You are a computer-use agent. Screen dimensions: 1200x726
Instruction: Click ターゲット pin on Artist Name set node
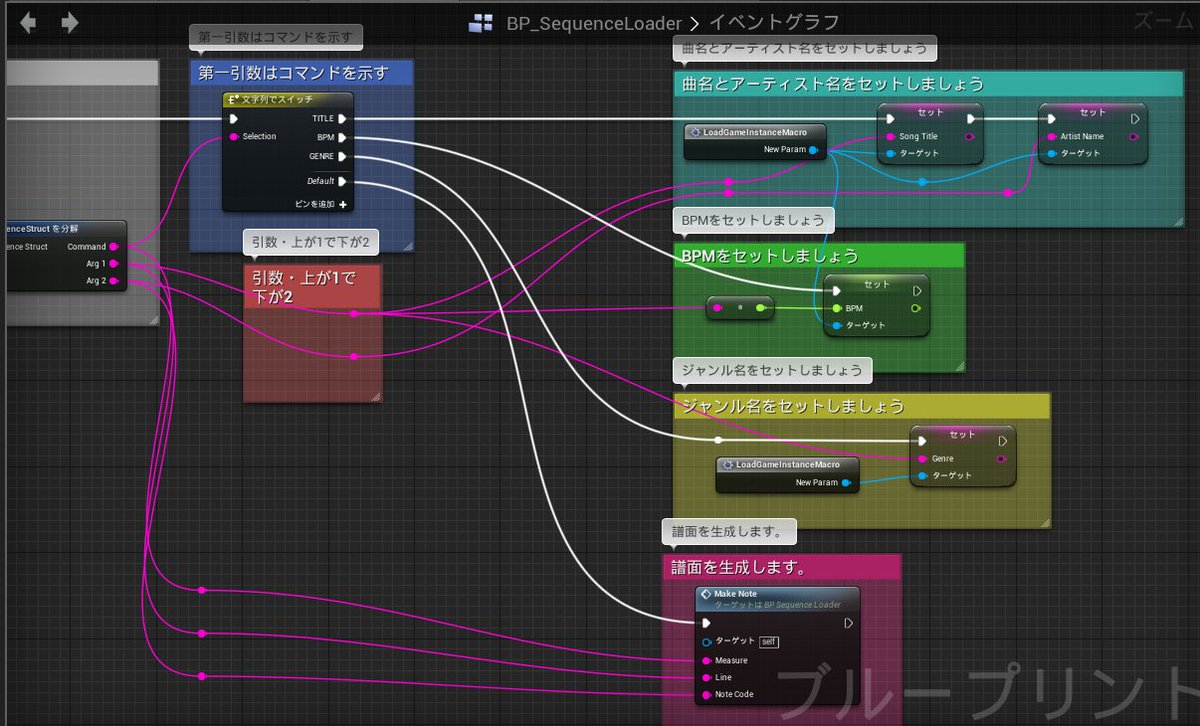click(x=1051, y=153)
